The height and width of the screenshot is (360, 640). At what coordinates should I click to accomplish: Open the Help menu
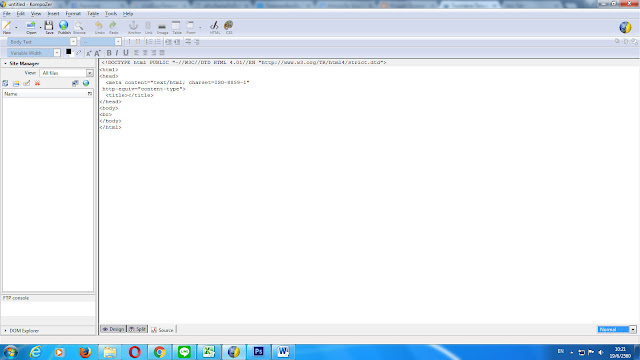128,13
